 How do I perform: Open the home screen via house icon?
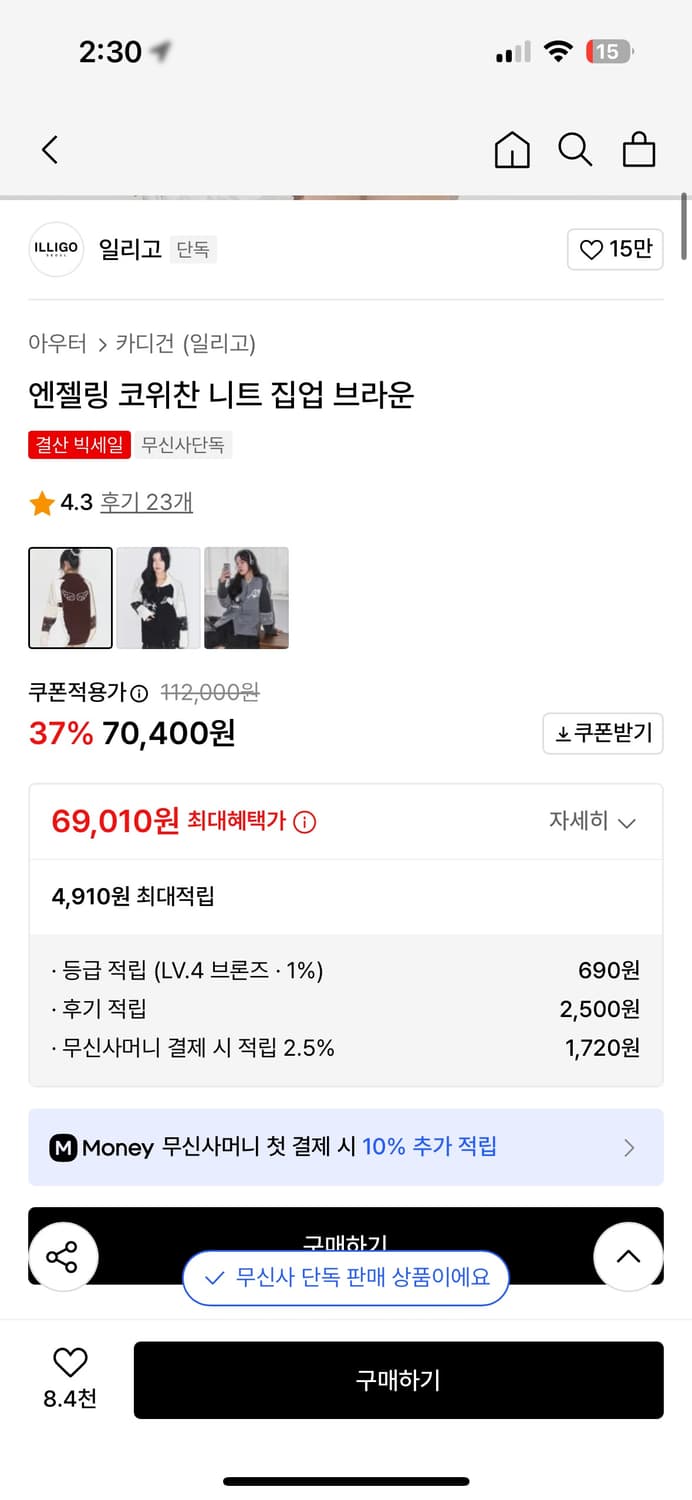coord(512,149)
